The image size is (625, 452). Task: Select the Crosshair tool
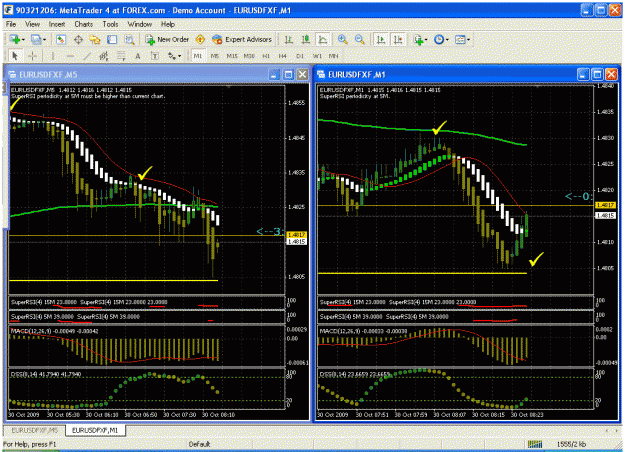tap(32, 56)
